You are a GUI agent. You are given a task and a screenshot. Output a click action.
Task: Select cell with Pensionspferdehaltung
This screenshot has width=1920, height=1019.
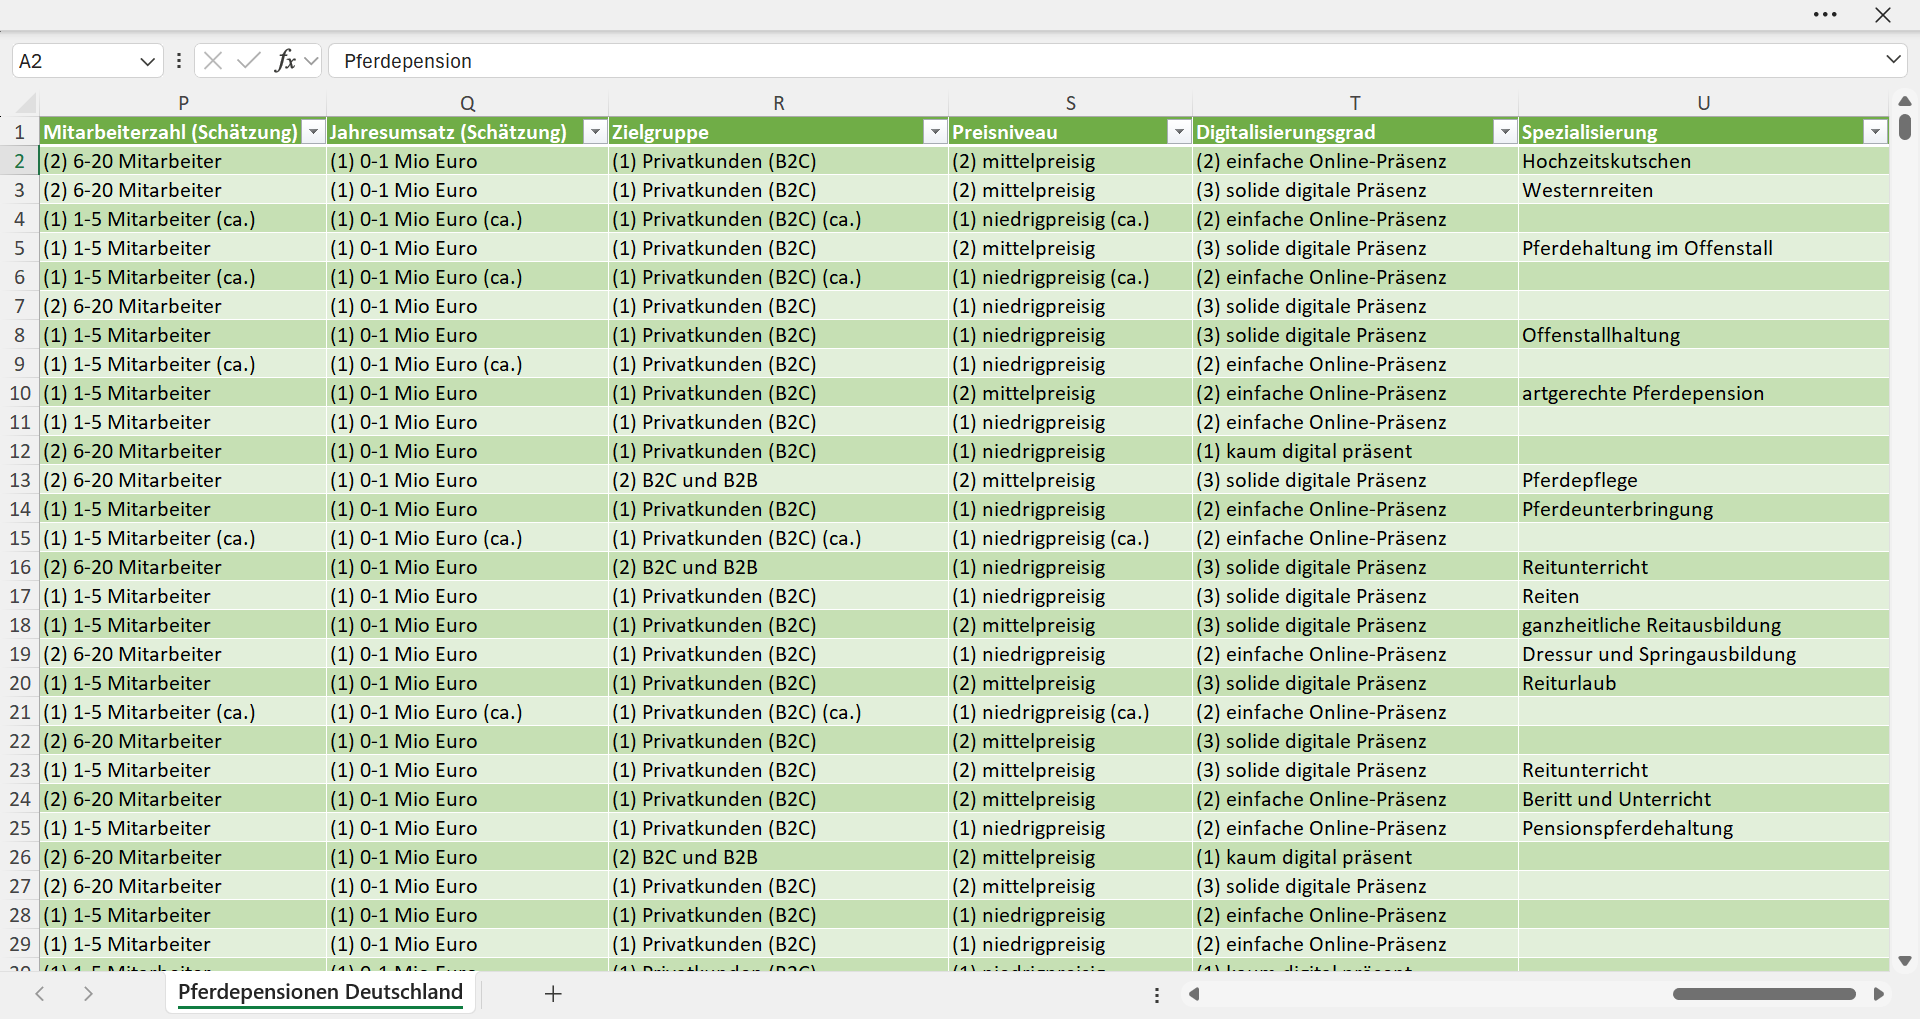pos(1703,828)
